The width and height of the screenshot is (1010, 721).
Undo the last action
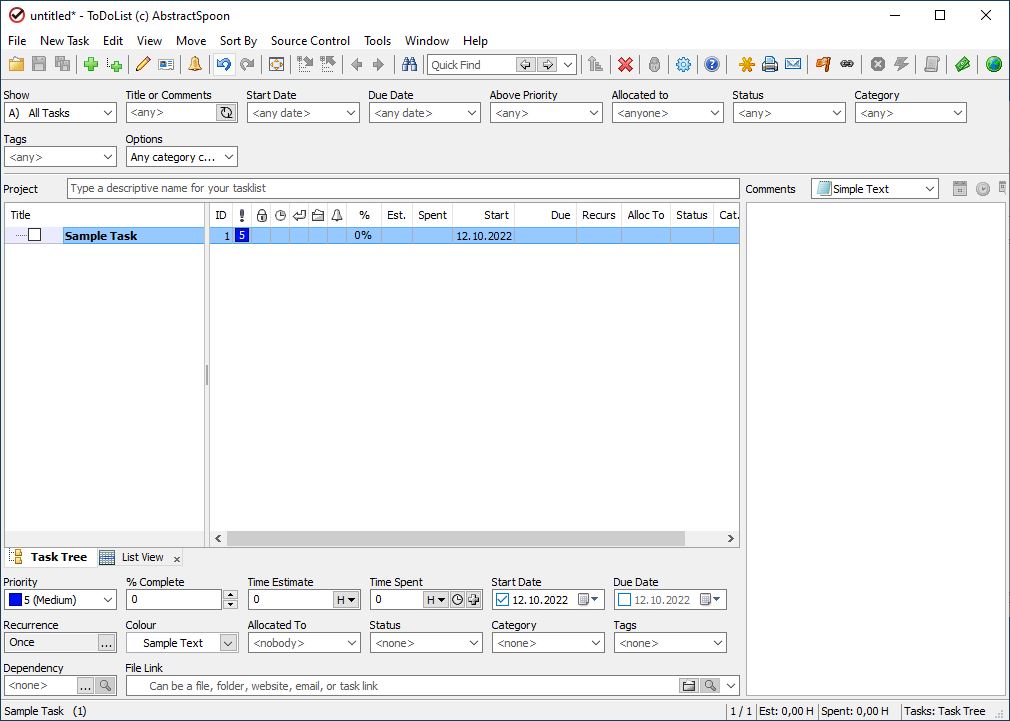pos(224,64)
